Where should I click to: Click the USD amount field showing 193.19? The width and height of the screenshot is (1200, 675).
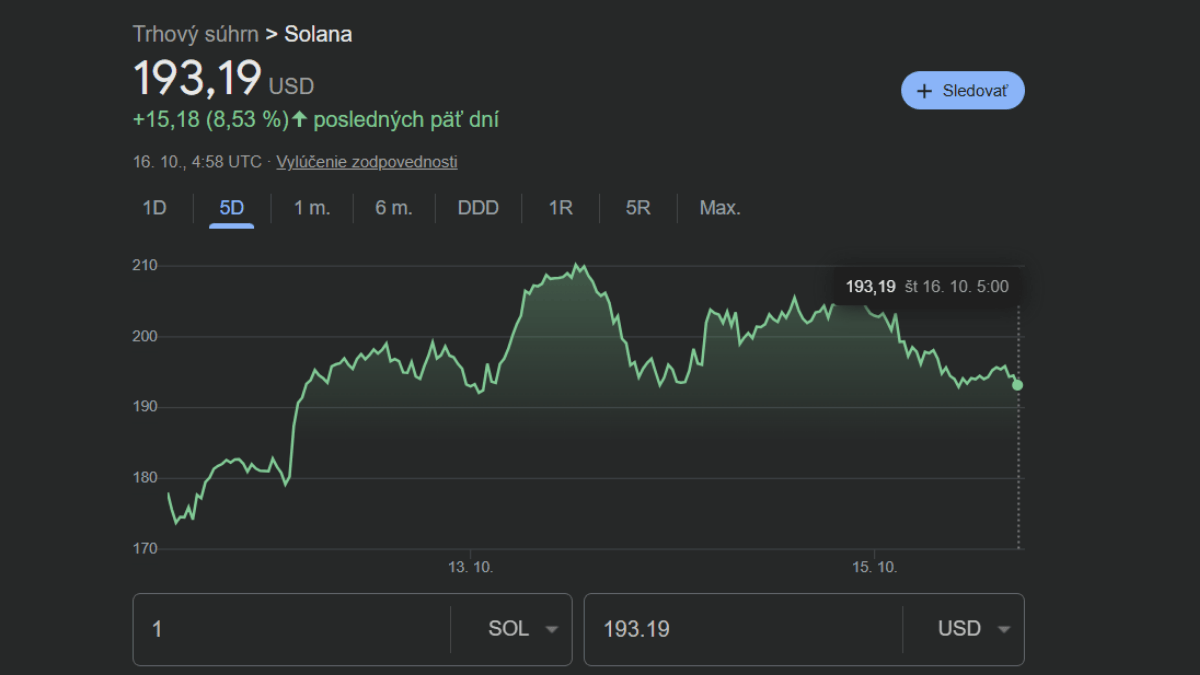(x=743, y=629)
